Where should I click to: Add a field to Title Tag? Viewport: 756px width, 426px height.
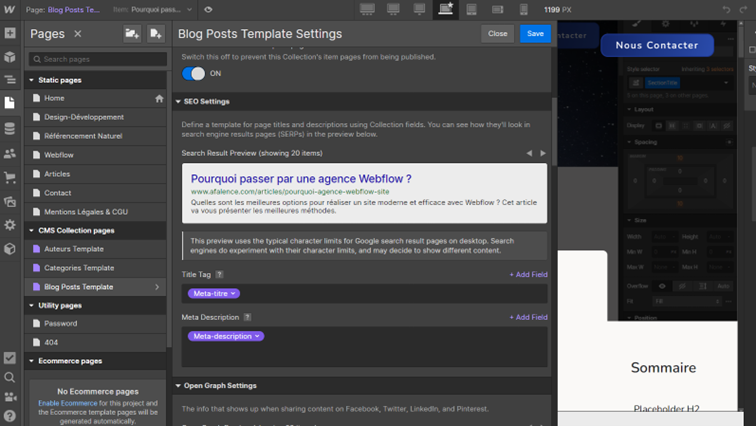[528, 274]
